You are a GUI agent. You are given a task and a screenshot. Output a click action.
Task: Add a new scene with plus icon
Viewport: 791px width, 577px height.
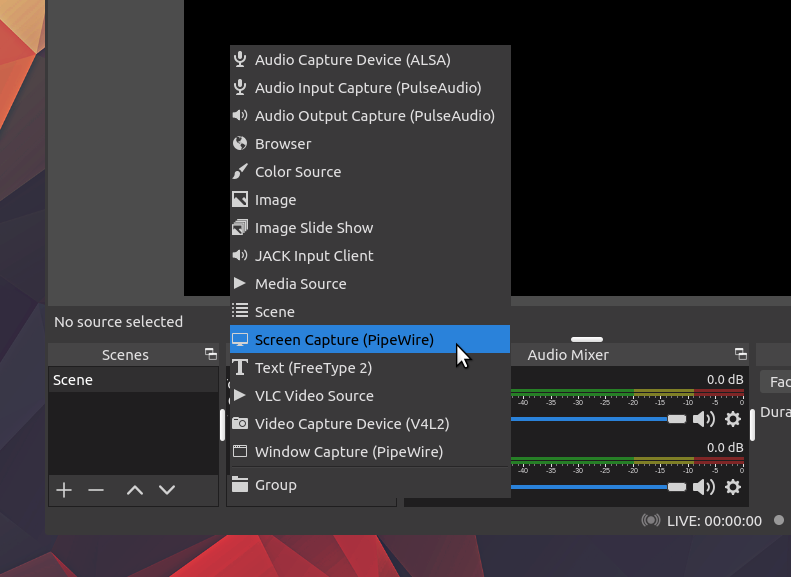pos(64,490)
